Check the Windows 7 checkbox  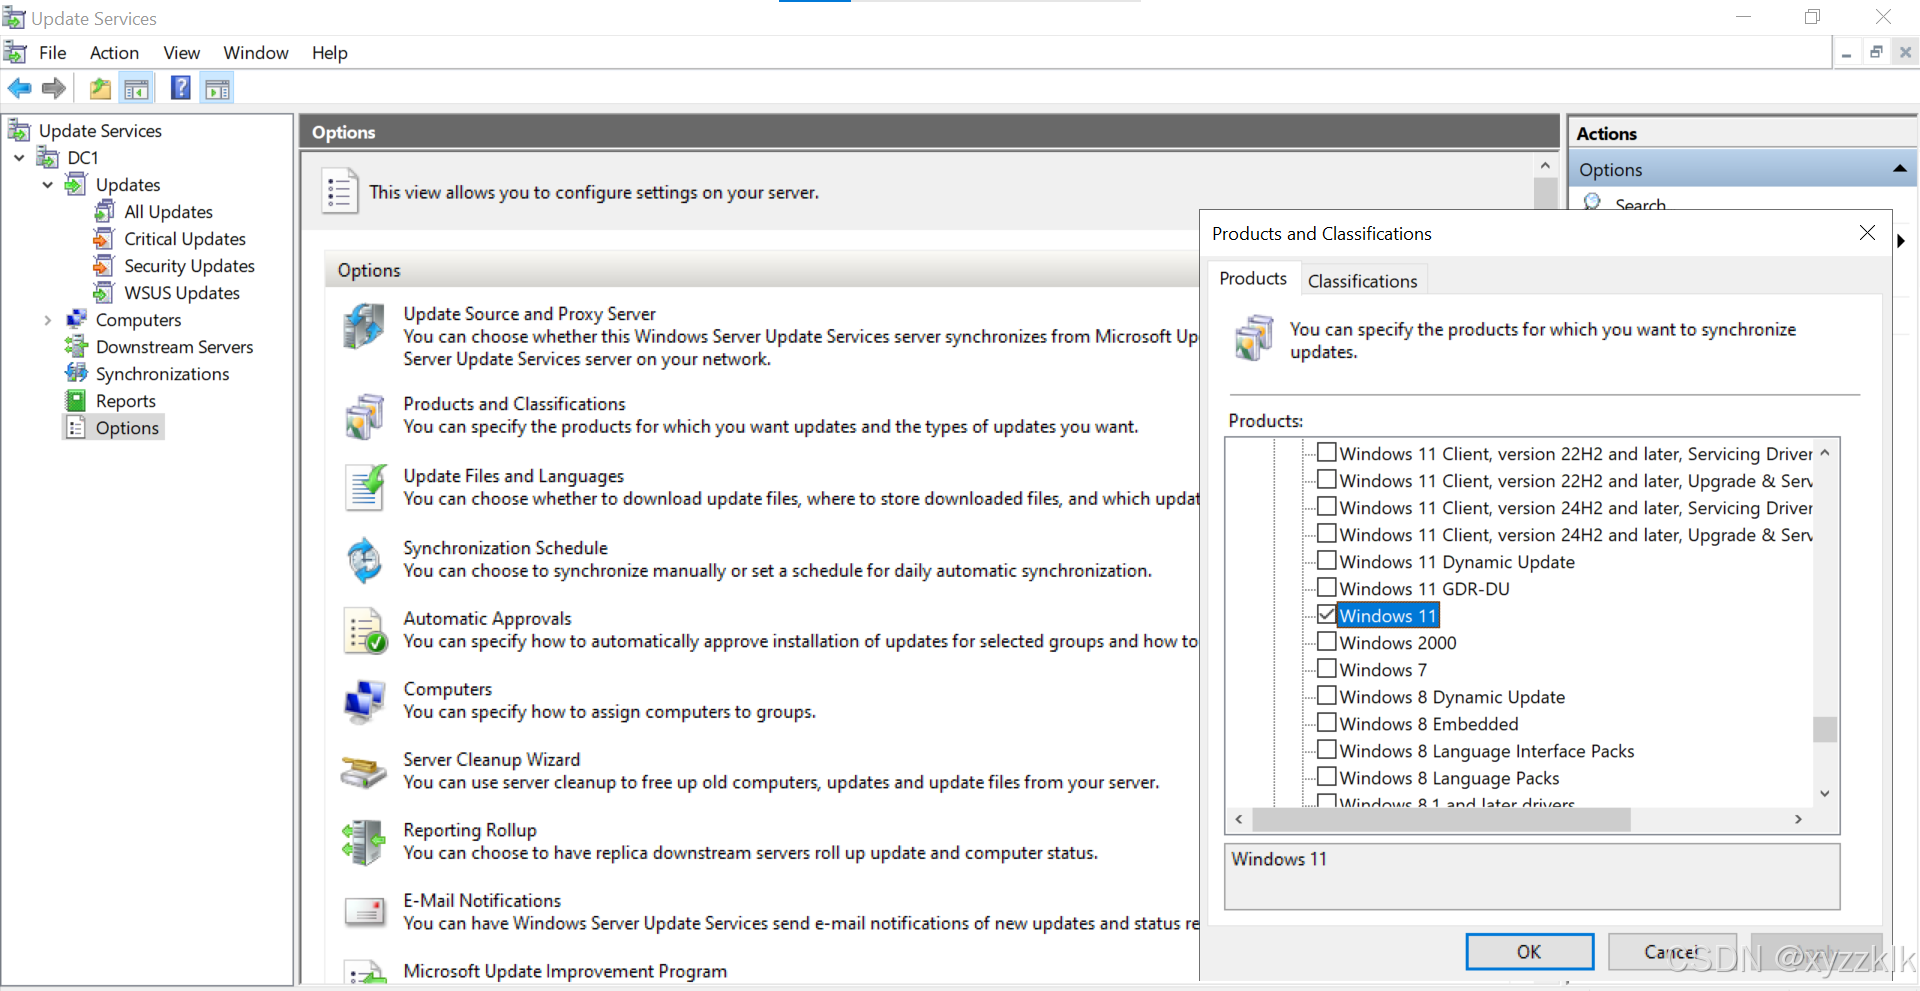click(x=1327, y=668)
